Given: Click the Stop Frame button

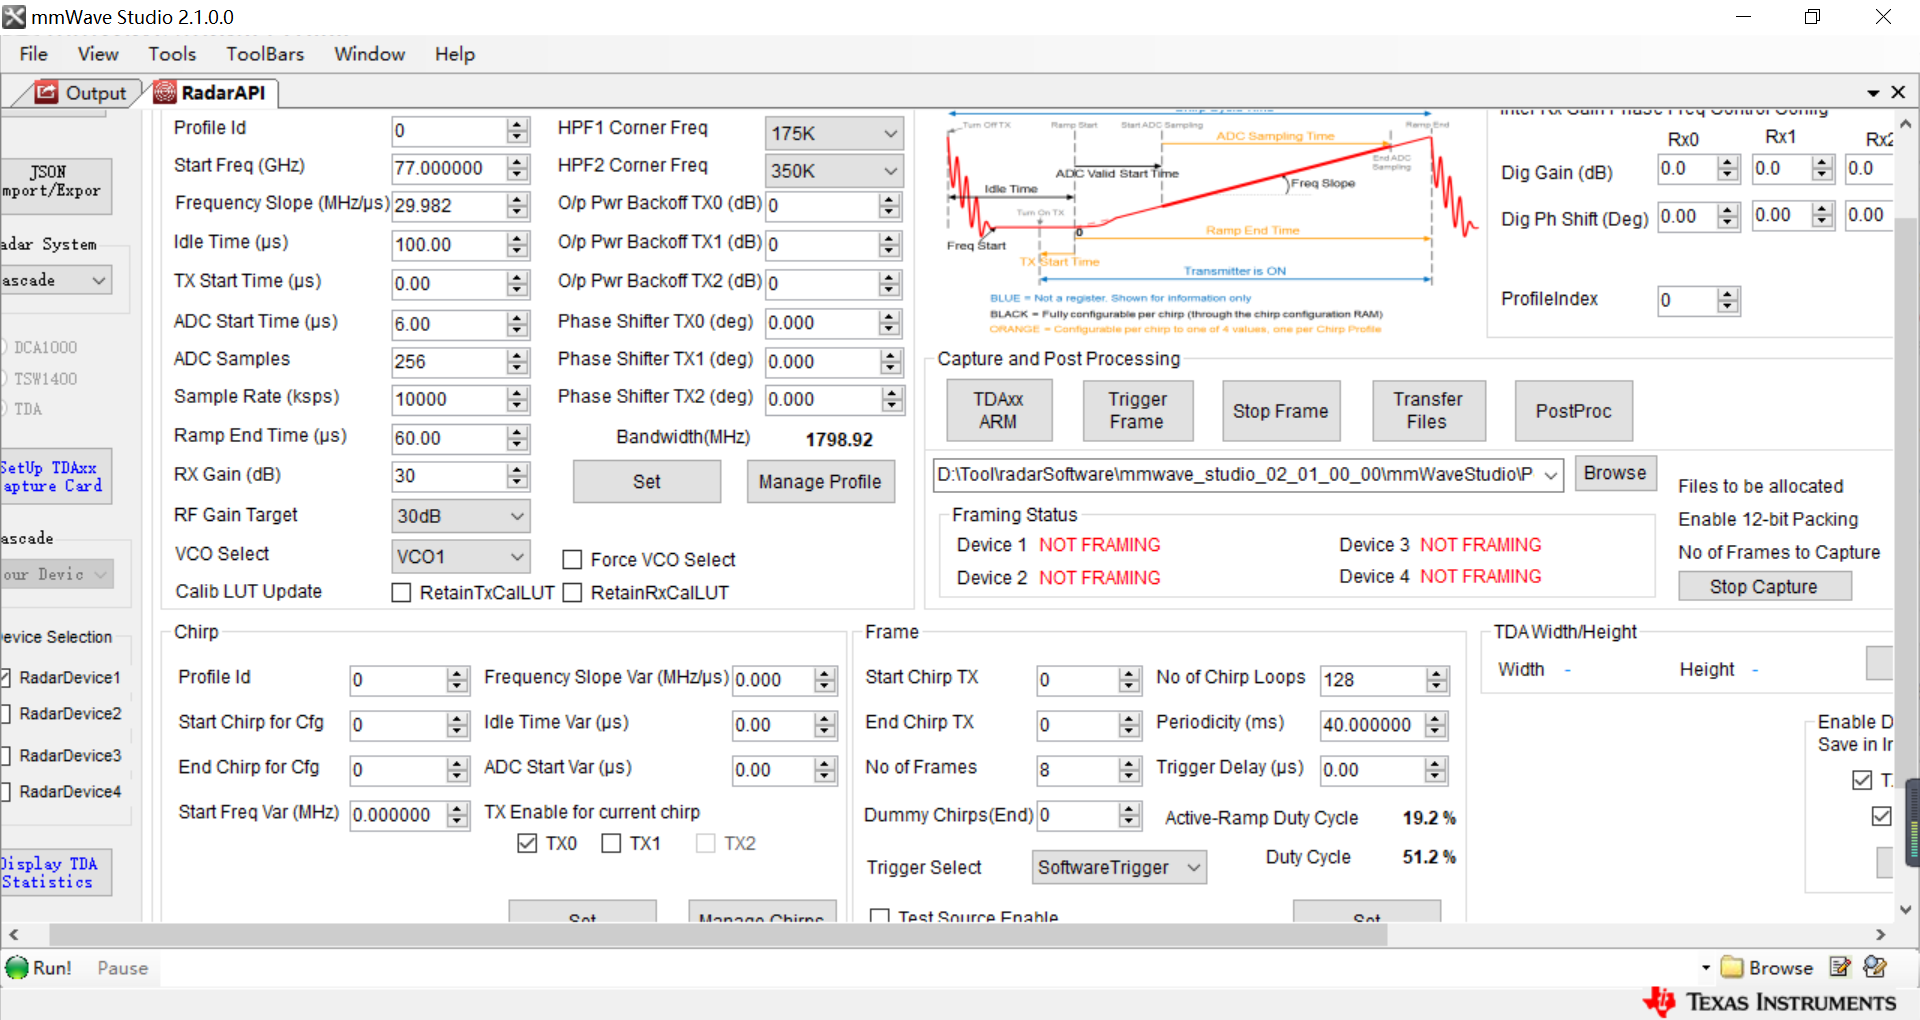Looking at the screenshot, I should point(1281,411).
